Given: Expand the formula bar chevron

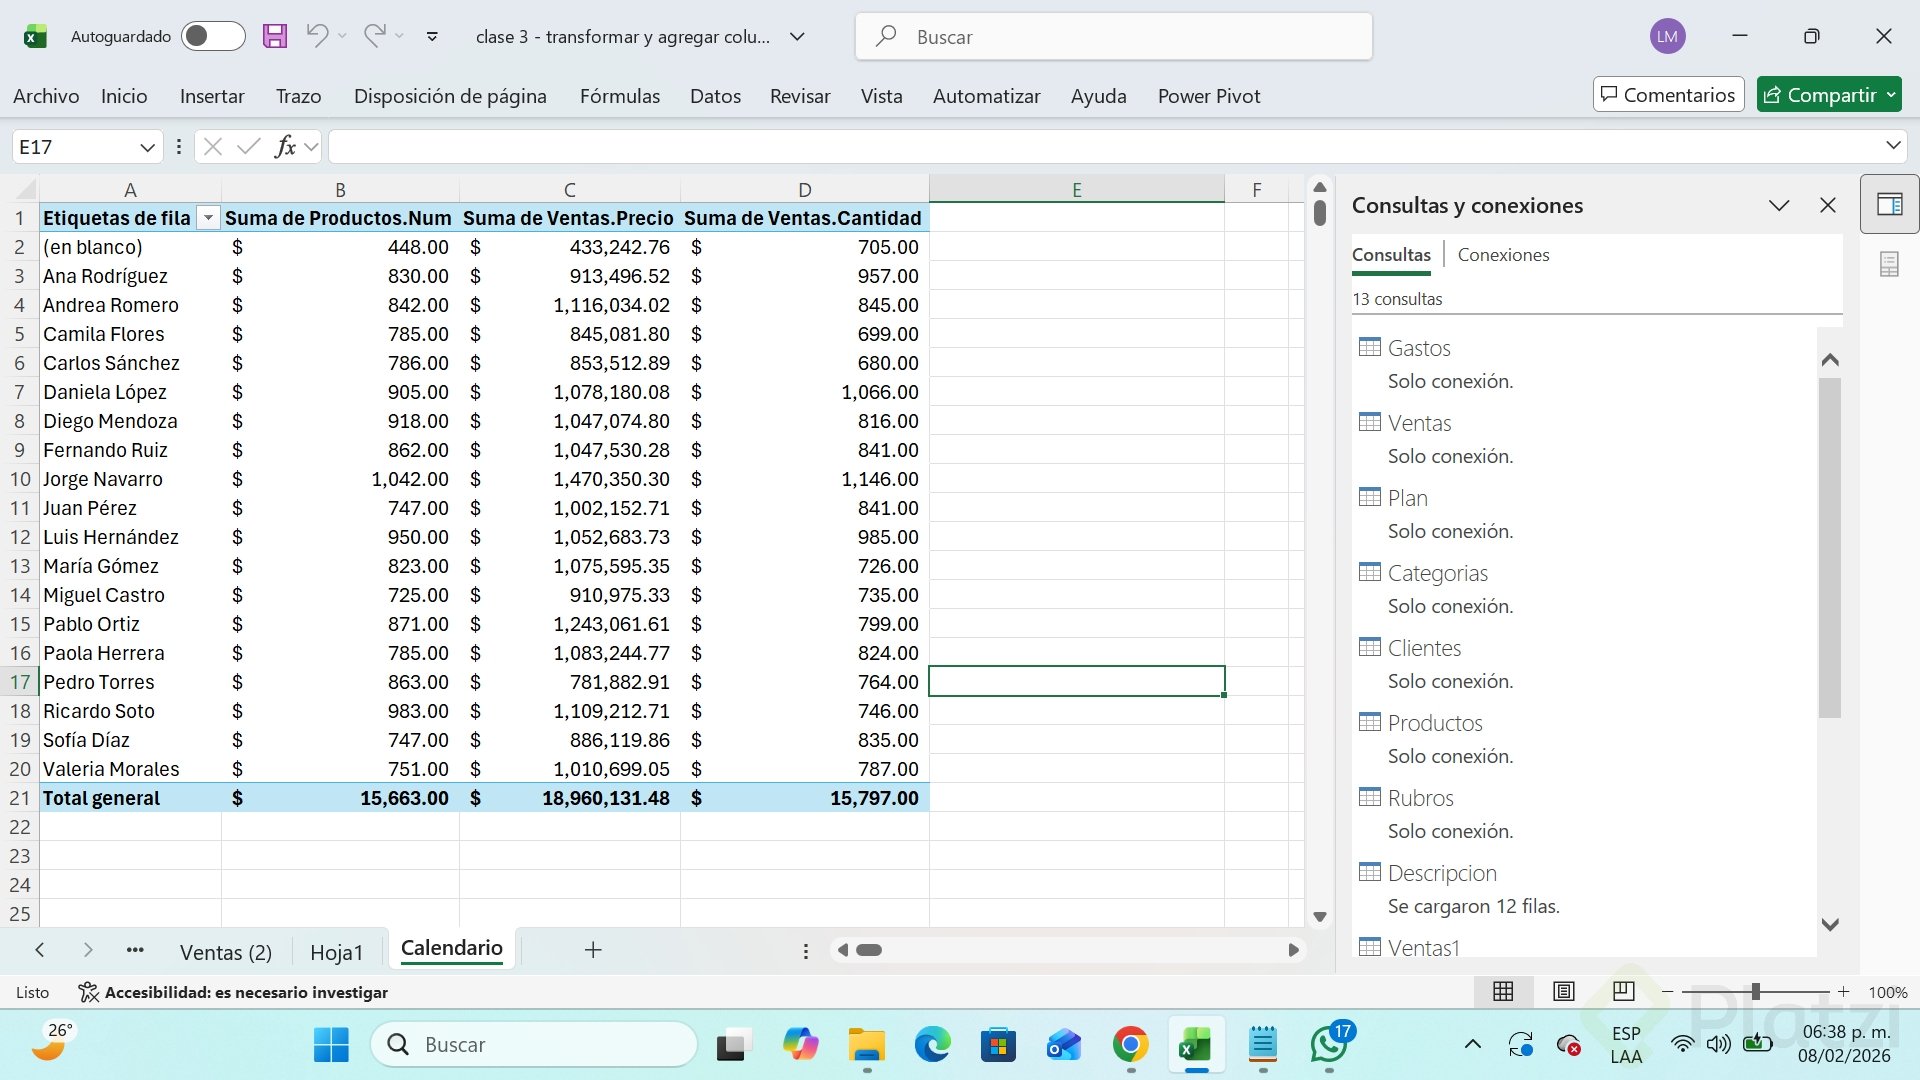Looking at the screenshot, I should (x=1893, y=146).
